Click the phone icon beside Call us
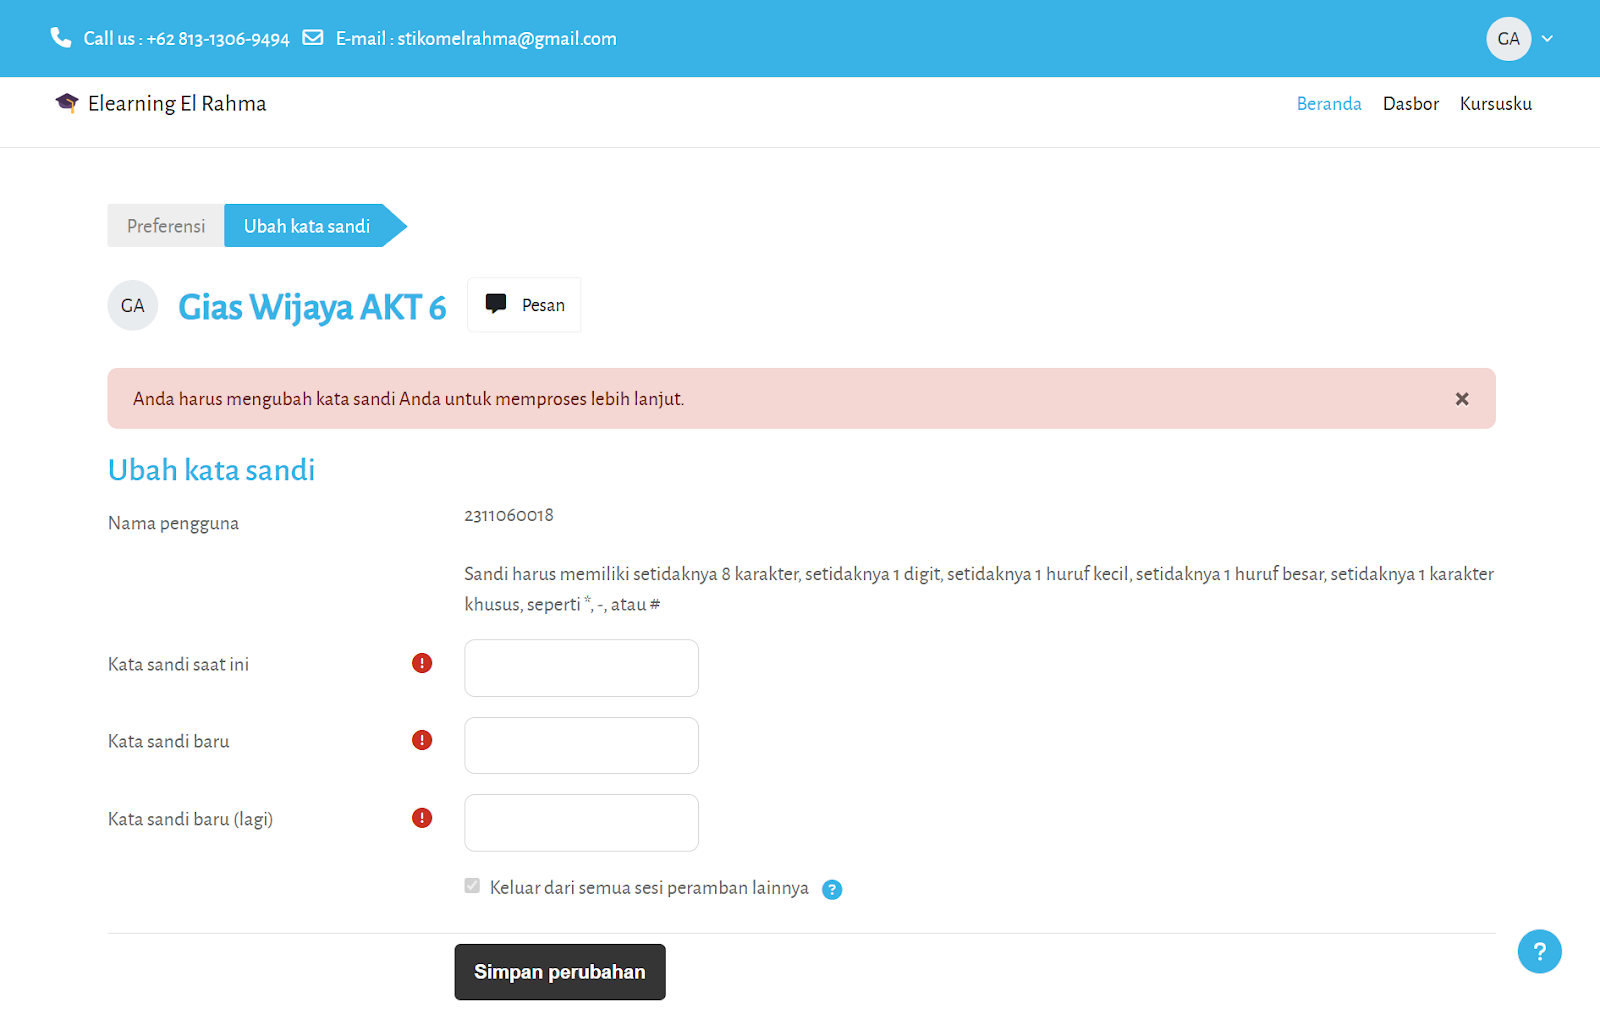 coord(61,38)
